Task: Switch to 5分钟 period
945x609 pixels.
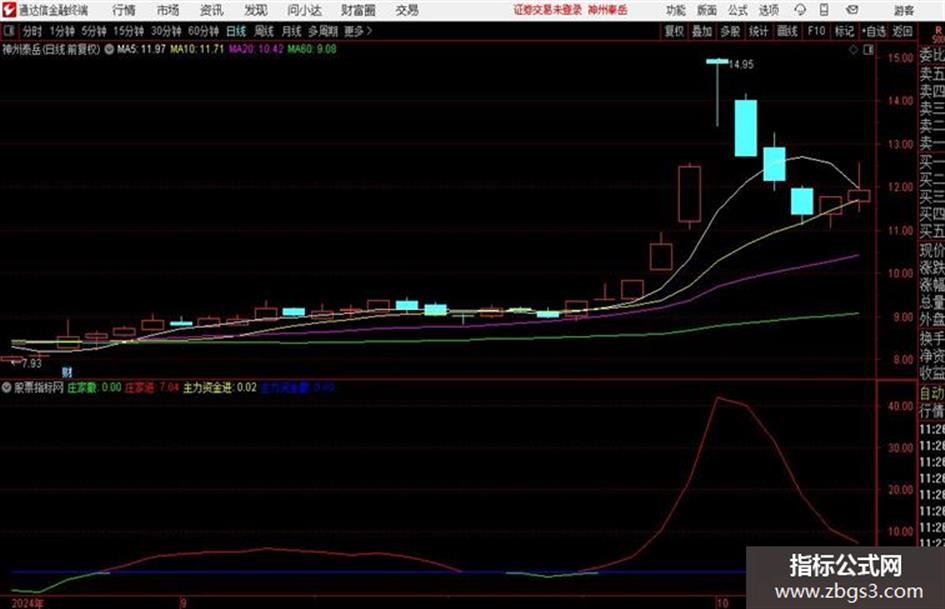Action: point(94,31)
